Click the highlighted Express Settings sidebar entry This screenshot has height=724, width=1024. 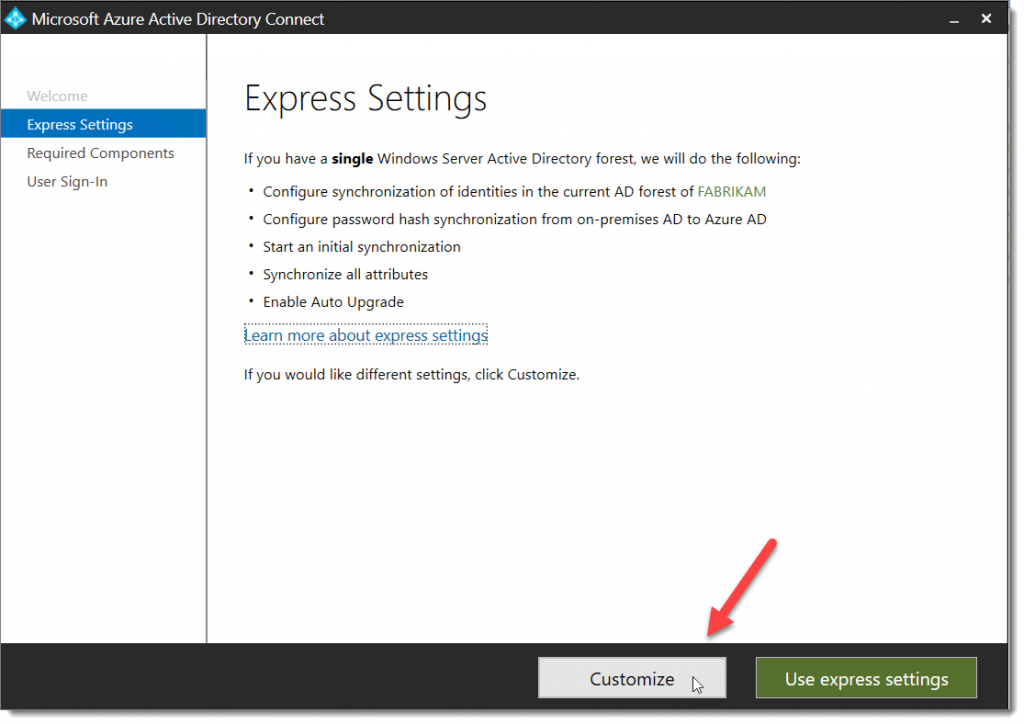coord(81,124)
